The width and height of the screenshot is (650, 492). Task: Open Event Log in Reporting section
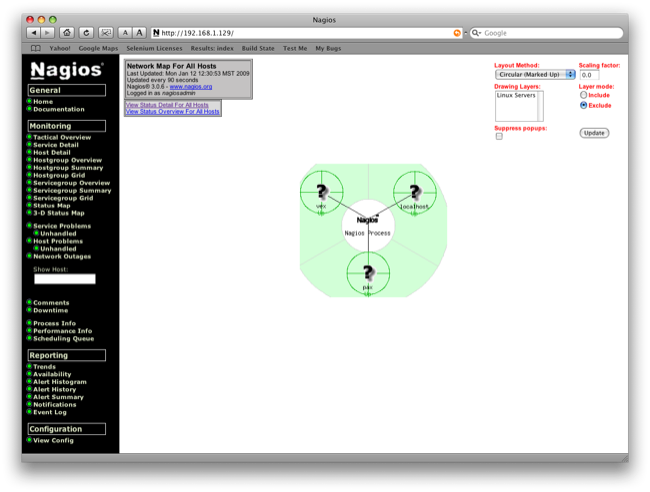[x=50, y=412]
